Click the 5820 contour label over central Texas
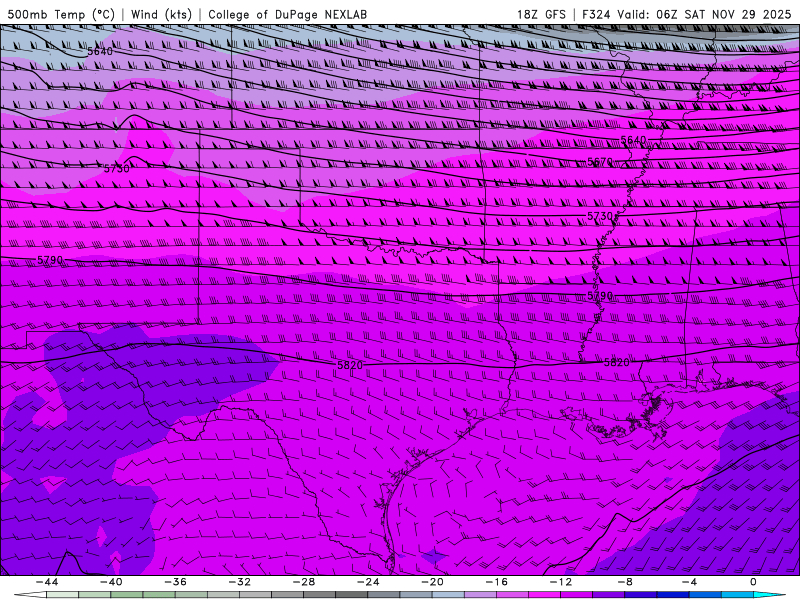Viewport: 800px width, 600px height. point(350,365)
